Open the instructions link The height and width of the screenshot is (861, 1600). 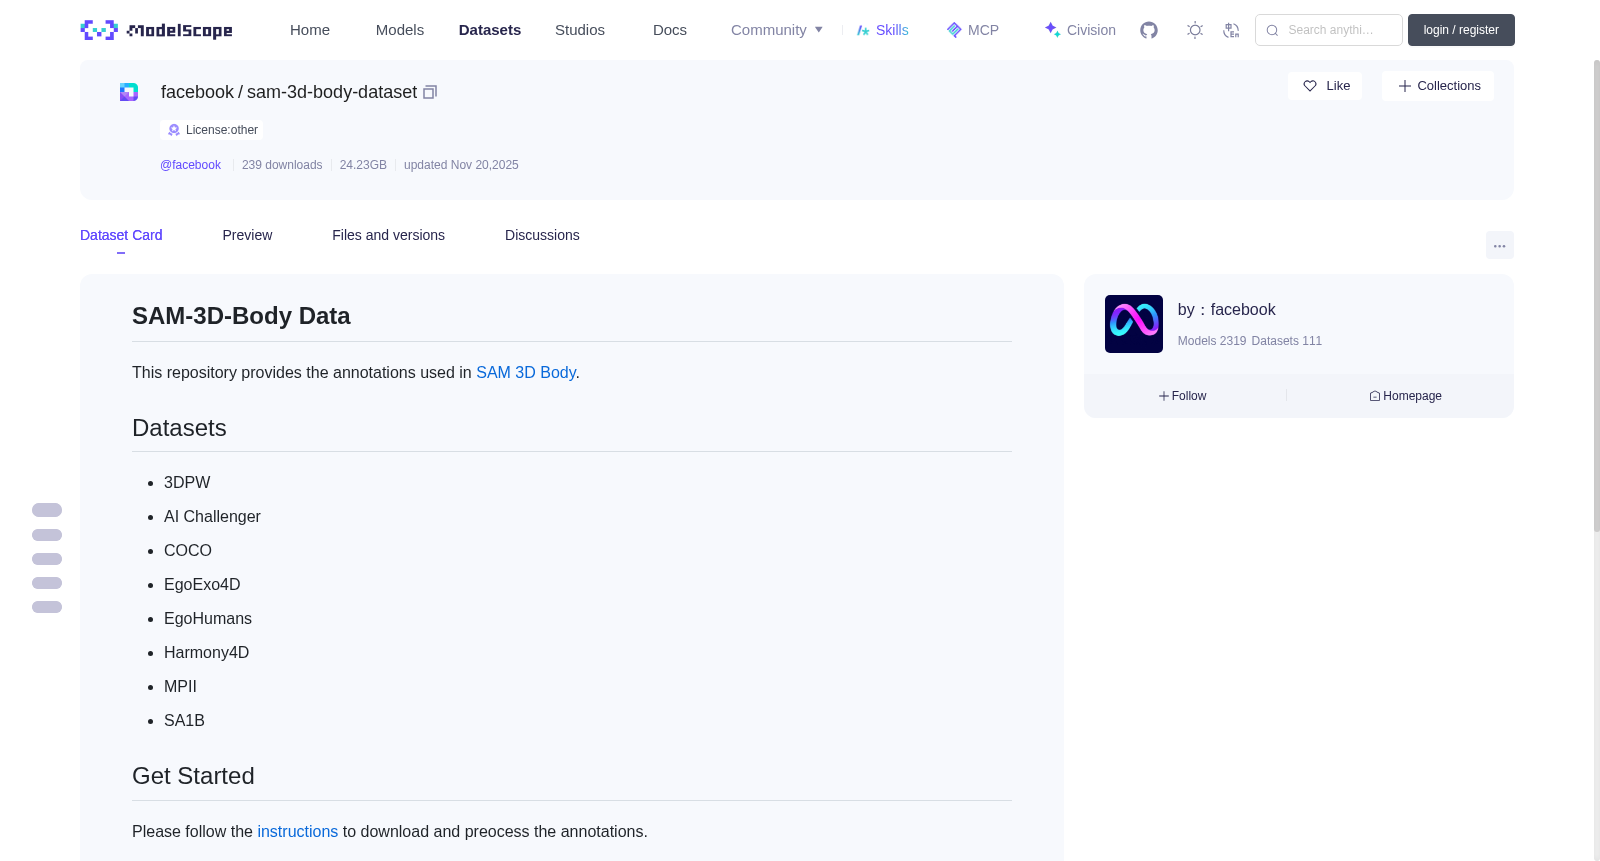297,831
